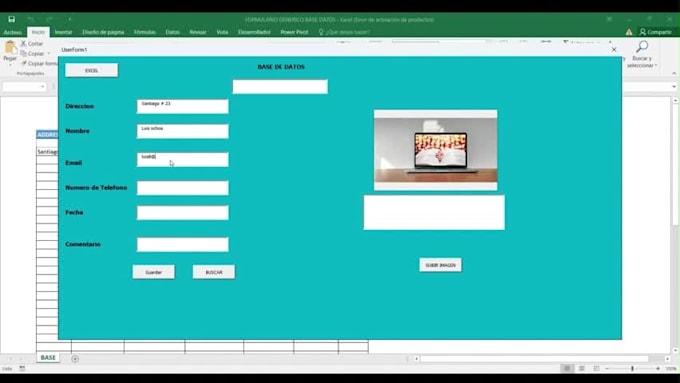Click the macro record icon in the status bar
The width and height of the screenshot is (680, 383).
22,368
